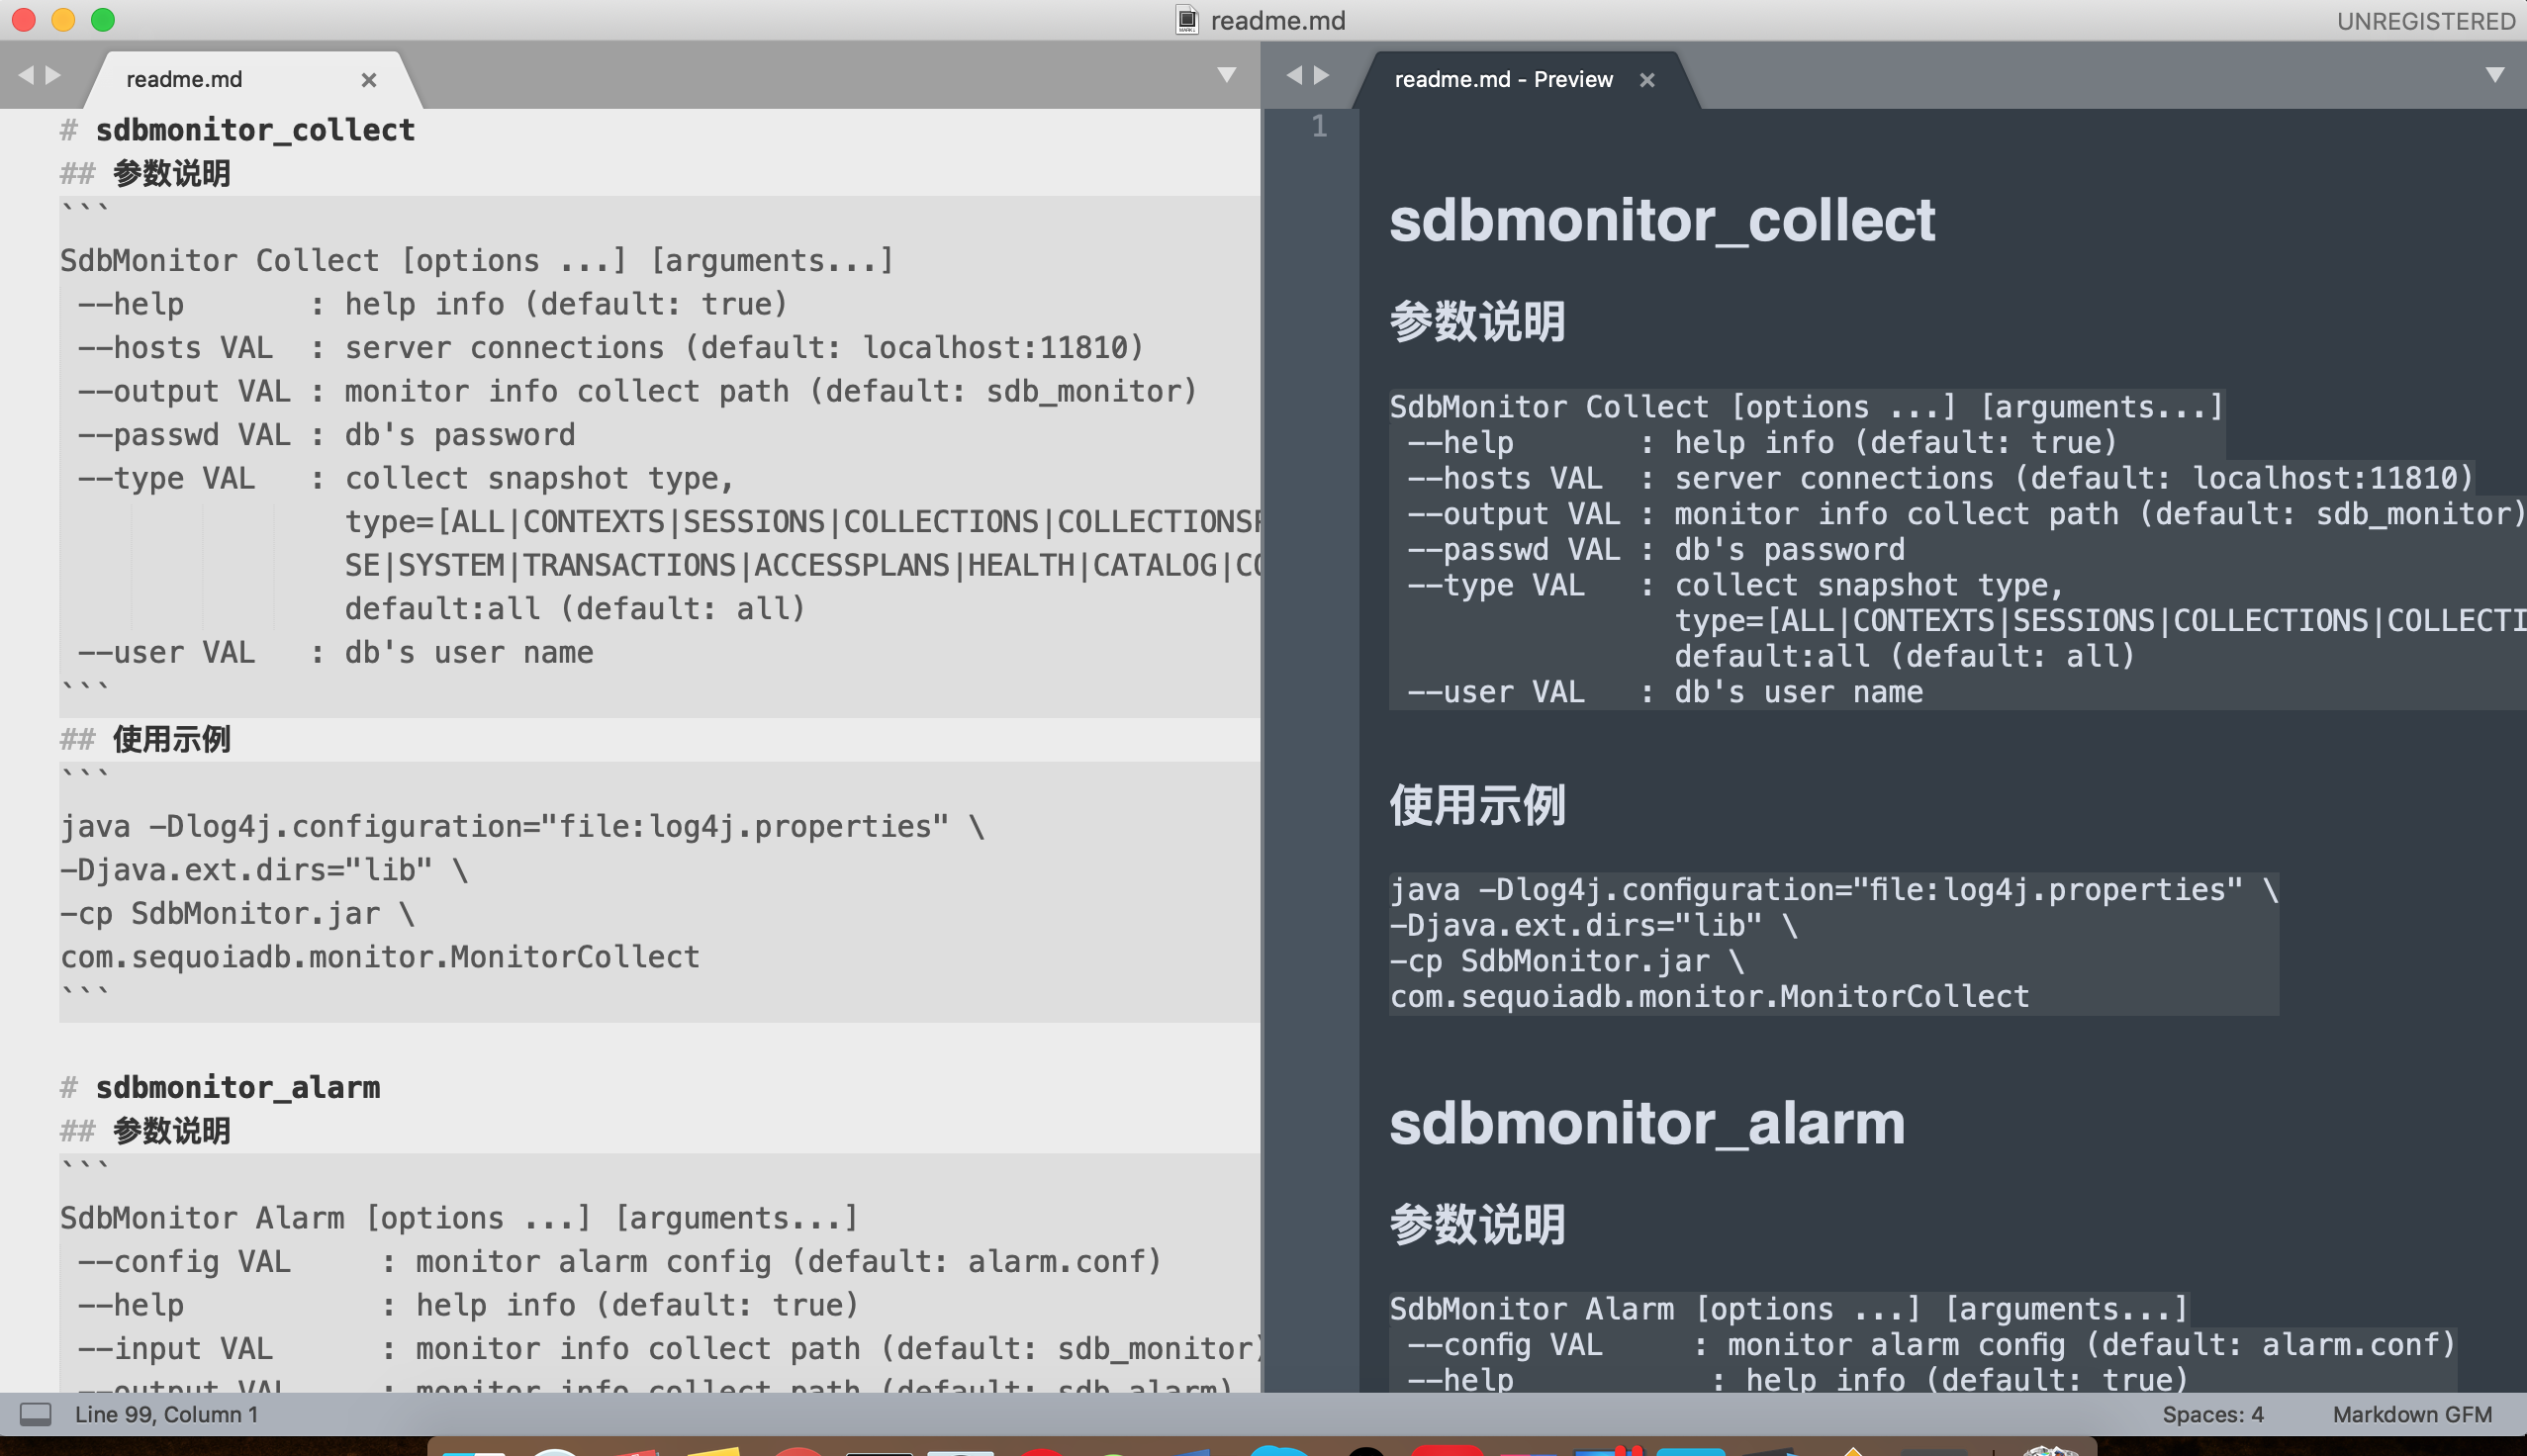The image size is (2527, 1456).
Task: Switch to the readme.md - Preview tab
Action: tap(1502, 79)
